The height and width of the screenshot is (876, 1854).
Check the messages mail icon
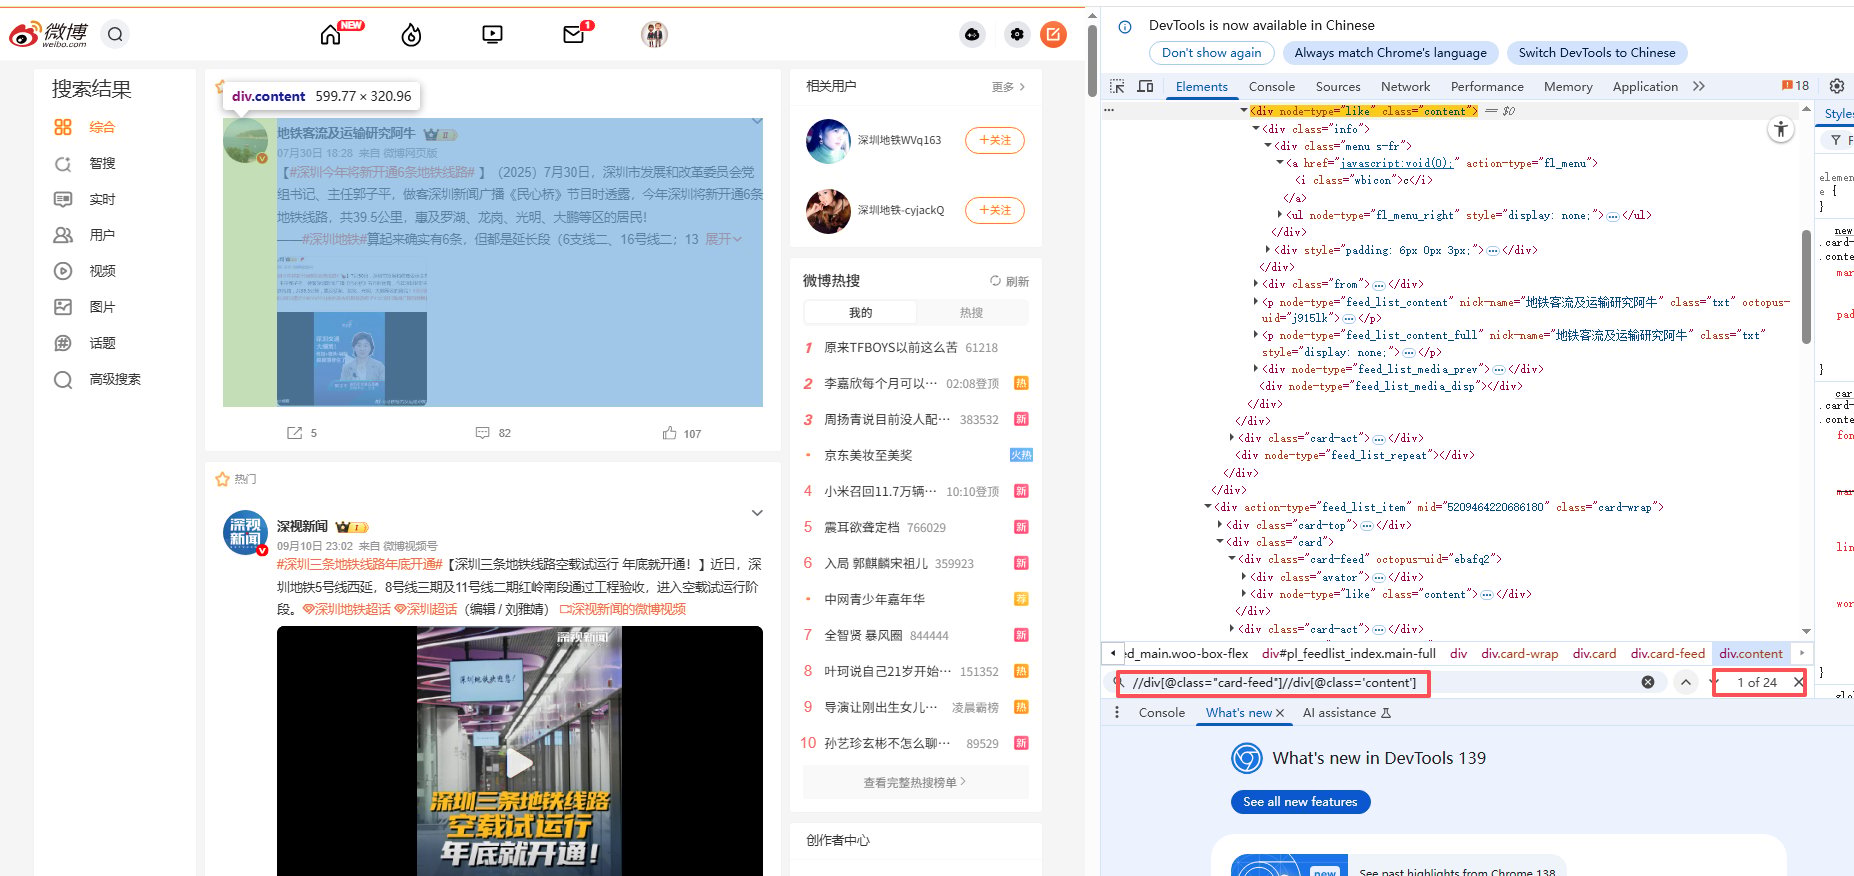(x=573, y=35)
